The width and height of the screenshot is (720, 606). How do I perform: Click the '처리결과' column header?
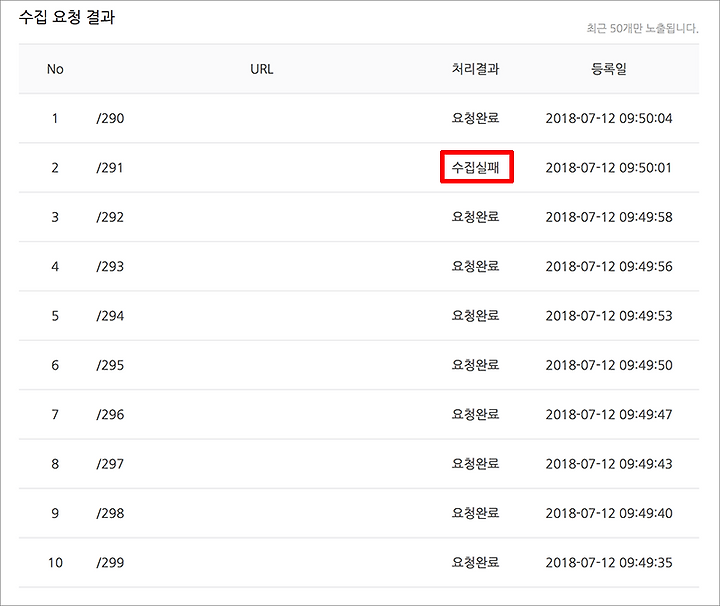point(475,69)
